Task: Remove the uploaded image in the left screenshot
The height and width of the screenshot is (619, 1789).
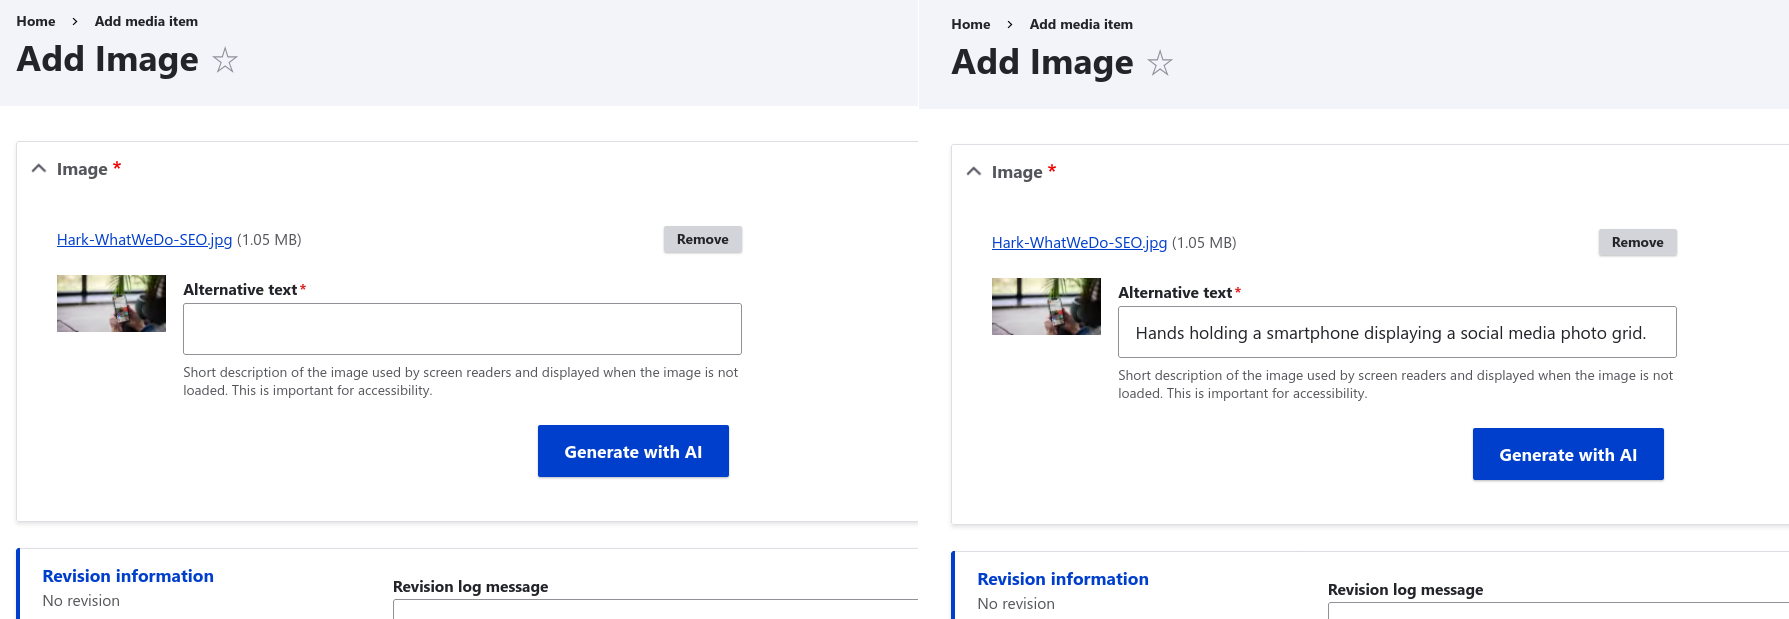Action: [x=702, y=240]
